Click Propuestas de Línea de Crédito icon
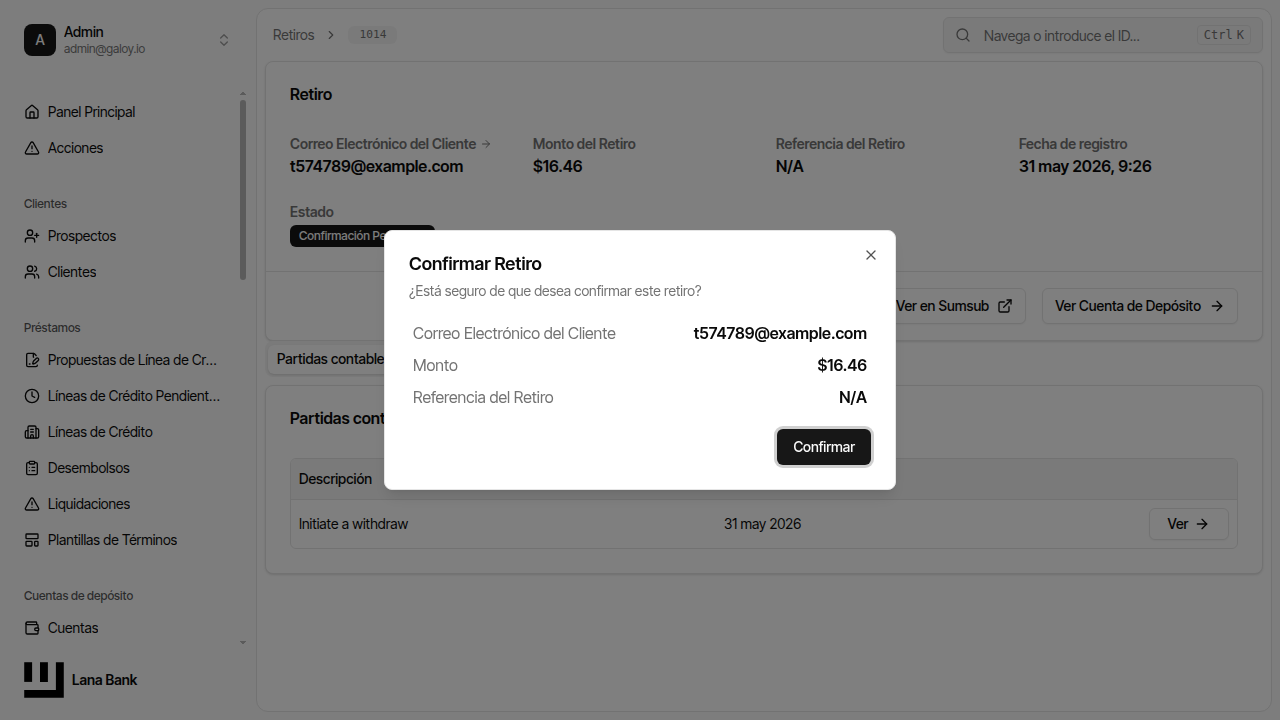1280x720 pixels. click(32, 360)
